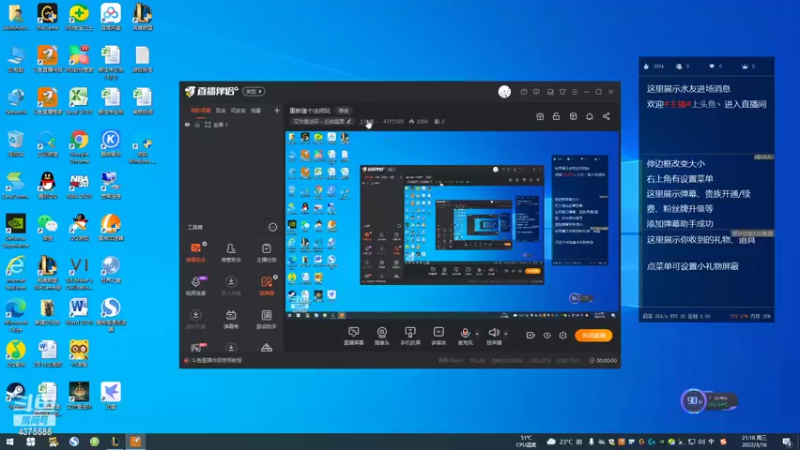Open Steam desktop shortcut
The image size is (800, 450).
[15, 396]
